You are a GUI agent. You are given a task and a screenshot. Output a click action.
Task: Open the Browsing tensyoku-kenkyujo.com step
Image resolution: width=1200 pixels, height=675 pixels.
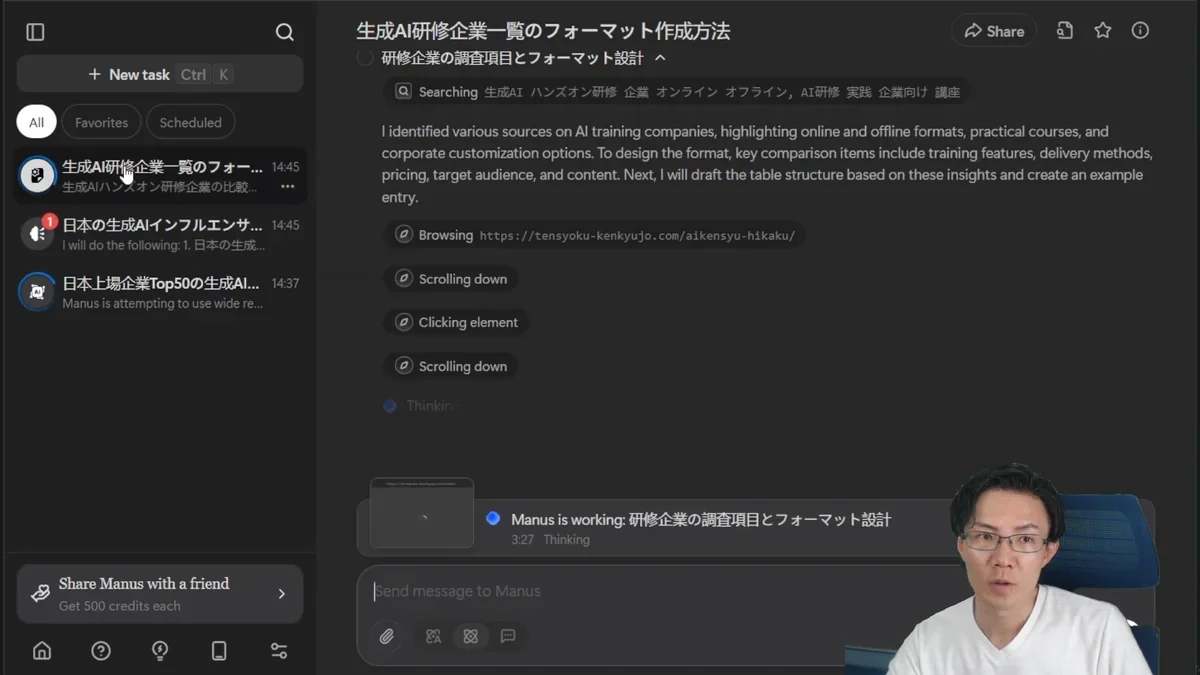pyautogui.click(x=594, y=235)
